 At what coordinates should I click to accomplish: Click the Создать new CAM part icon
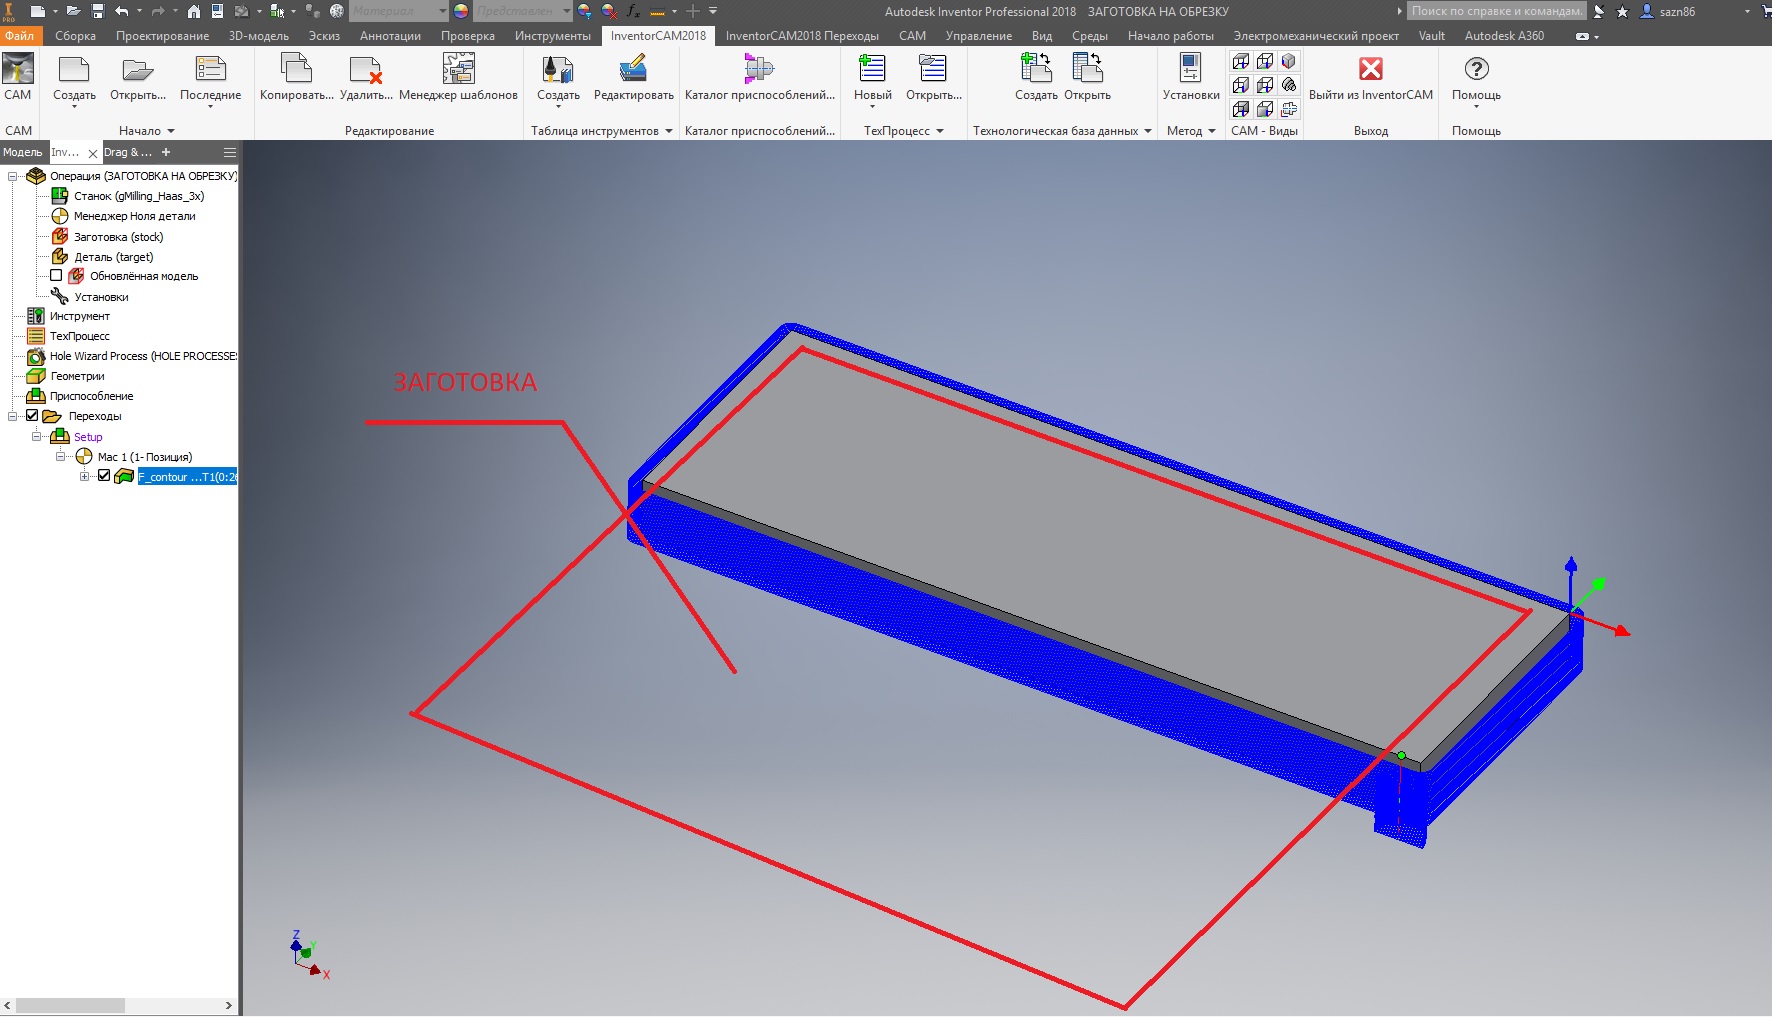pyautogui.click(x=74, y=70)
